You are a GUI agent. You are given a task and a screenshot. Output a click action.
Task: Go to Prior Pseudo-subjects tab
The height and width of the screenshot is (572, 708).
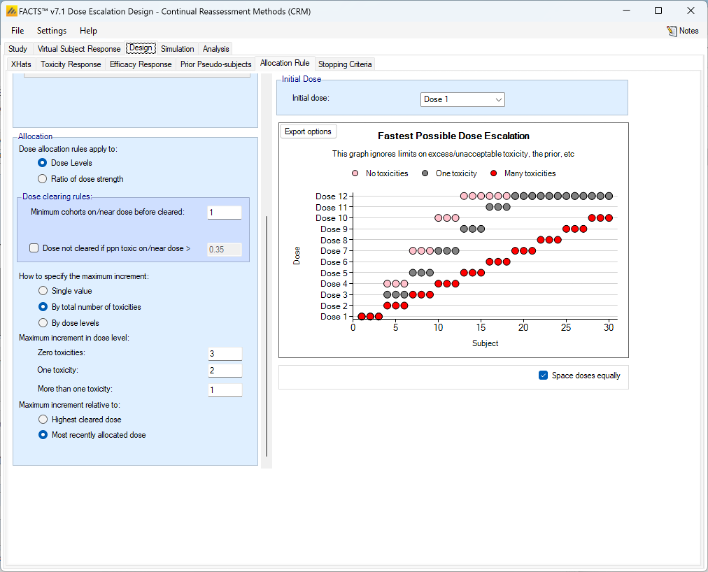[215, 64]
